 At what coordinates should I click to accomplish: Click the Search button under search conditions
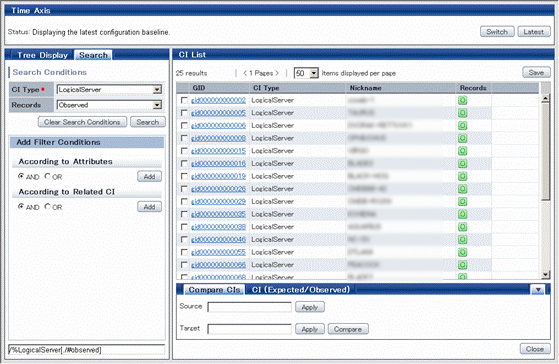coord(148,122)
